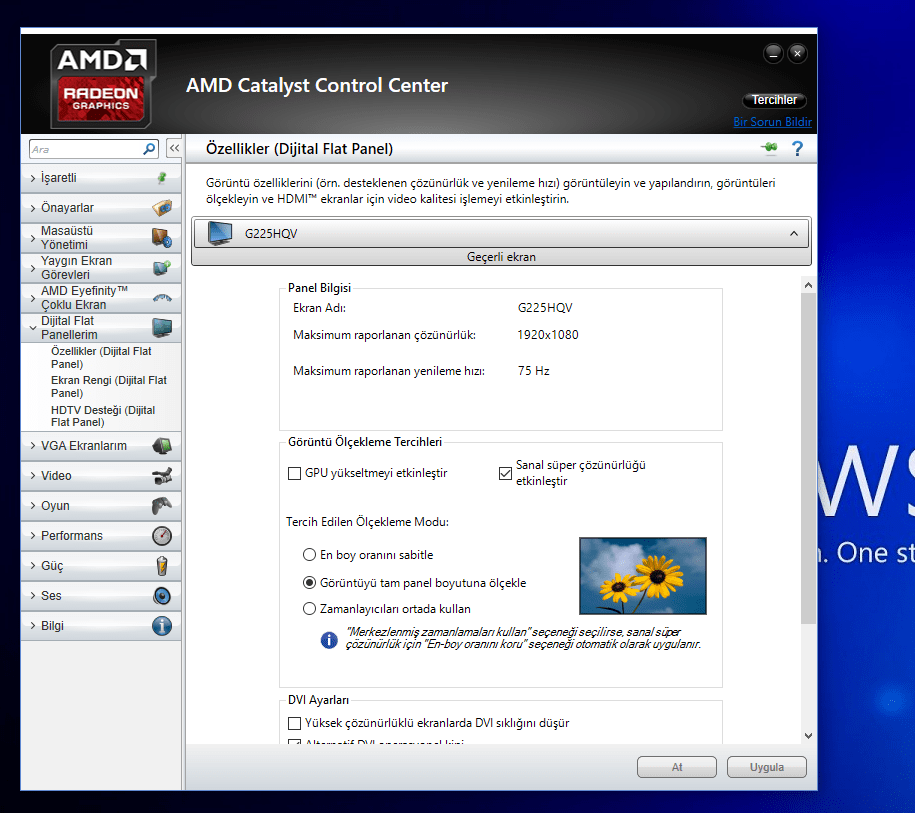
Task: Collapse Dijital Flat Panellerim section
Action: click(x=33, y=328)
